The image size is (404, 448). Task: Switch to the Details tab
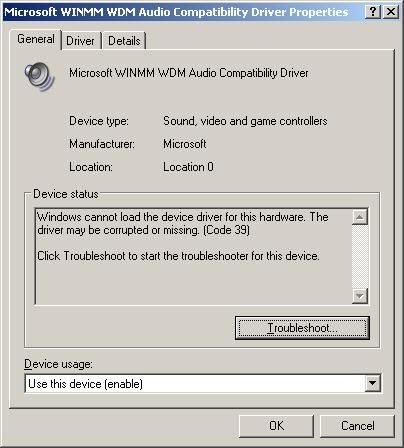click(x=124, y=41)
